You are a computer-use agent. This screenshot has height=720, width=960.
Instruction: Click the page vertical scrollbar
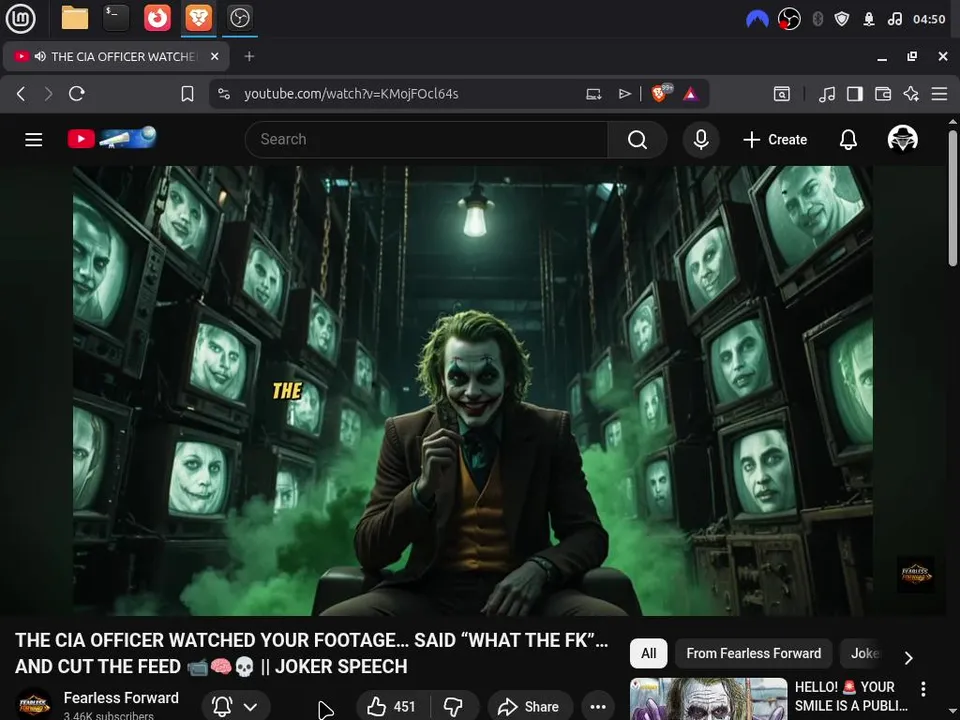click(x=952, y=198)
